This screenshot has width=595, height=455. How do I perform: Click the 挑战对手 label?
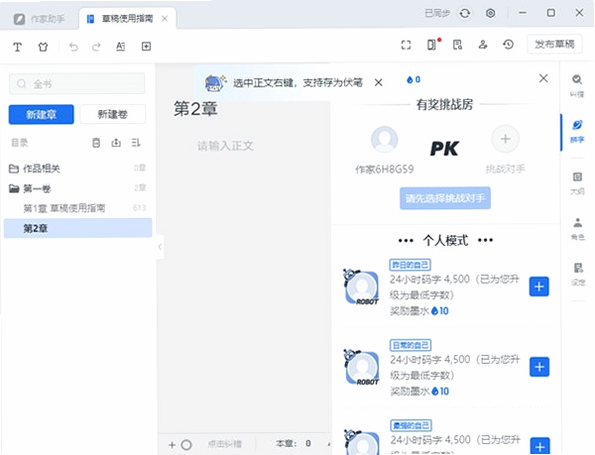[505, 169]
